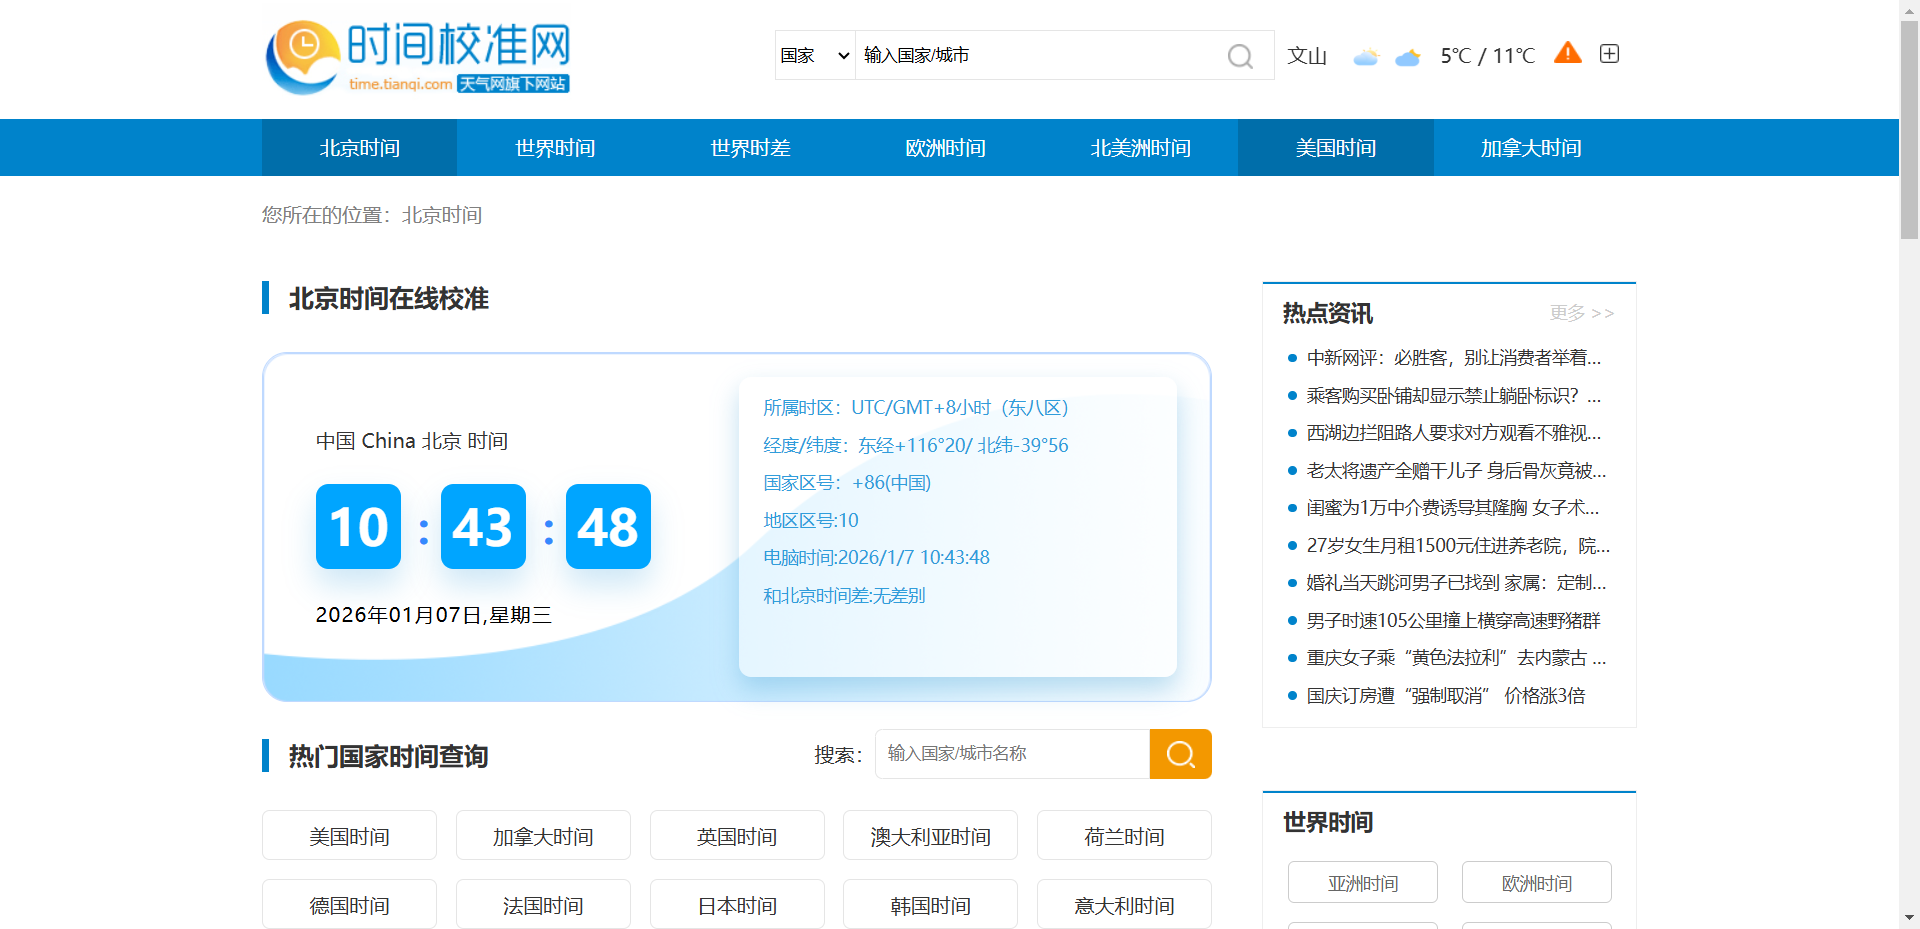This screenshot has height=929, width=1920.
Task: Open the 美国时间 quick link
Action: [x=349, y=835]
